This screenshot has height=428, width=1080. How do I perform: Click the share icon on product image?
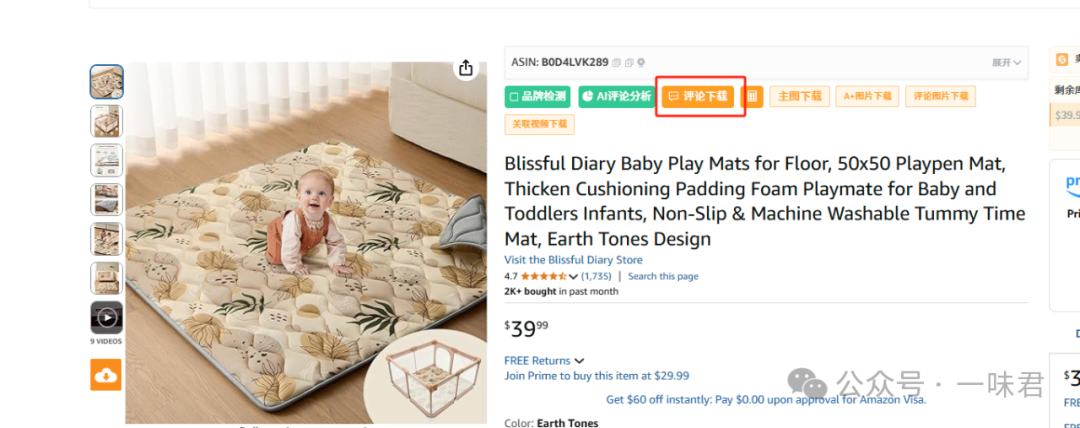[x=466, y=68]
